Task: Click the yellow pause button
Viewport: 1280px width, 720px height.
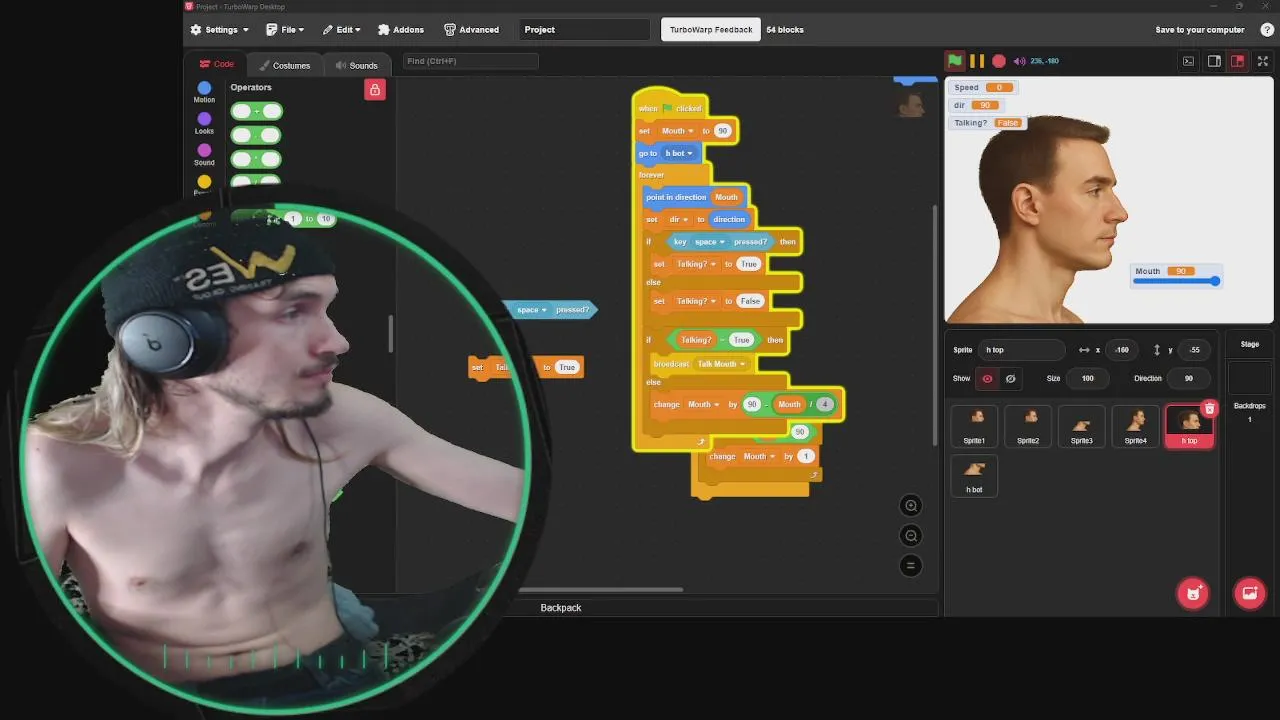Action: click(x=977, y=61)
